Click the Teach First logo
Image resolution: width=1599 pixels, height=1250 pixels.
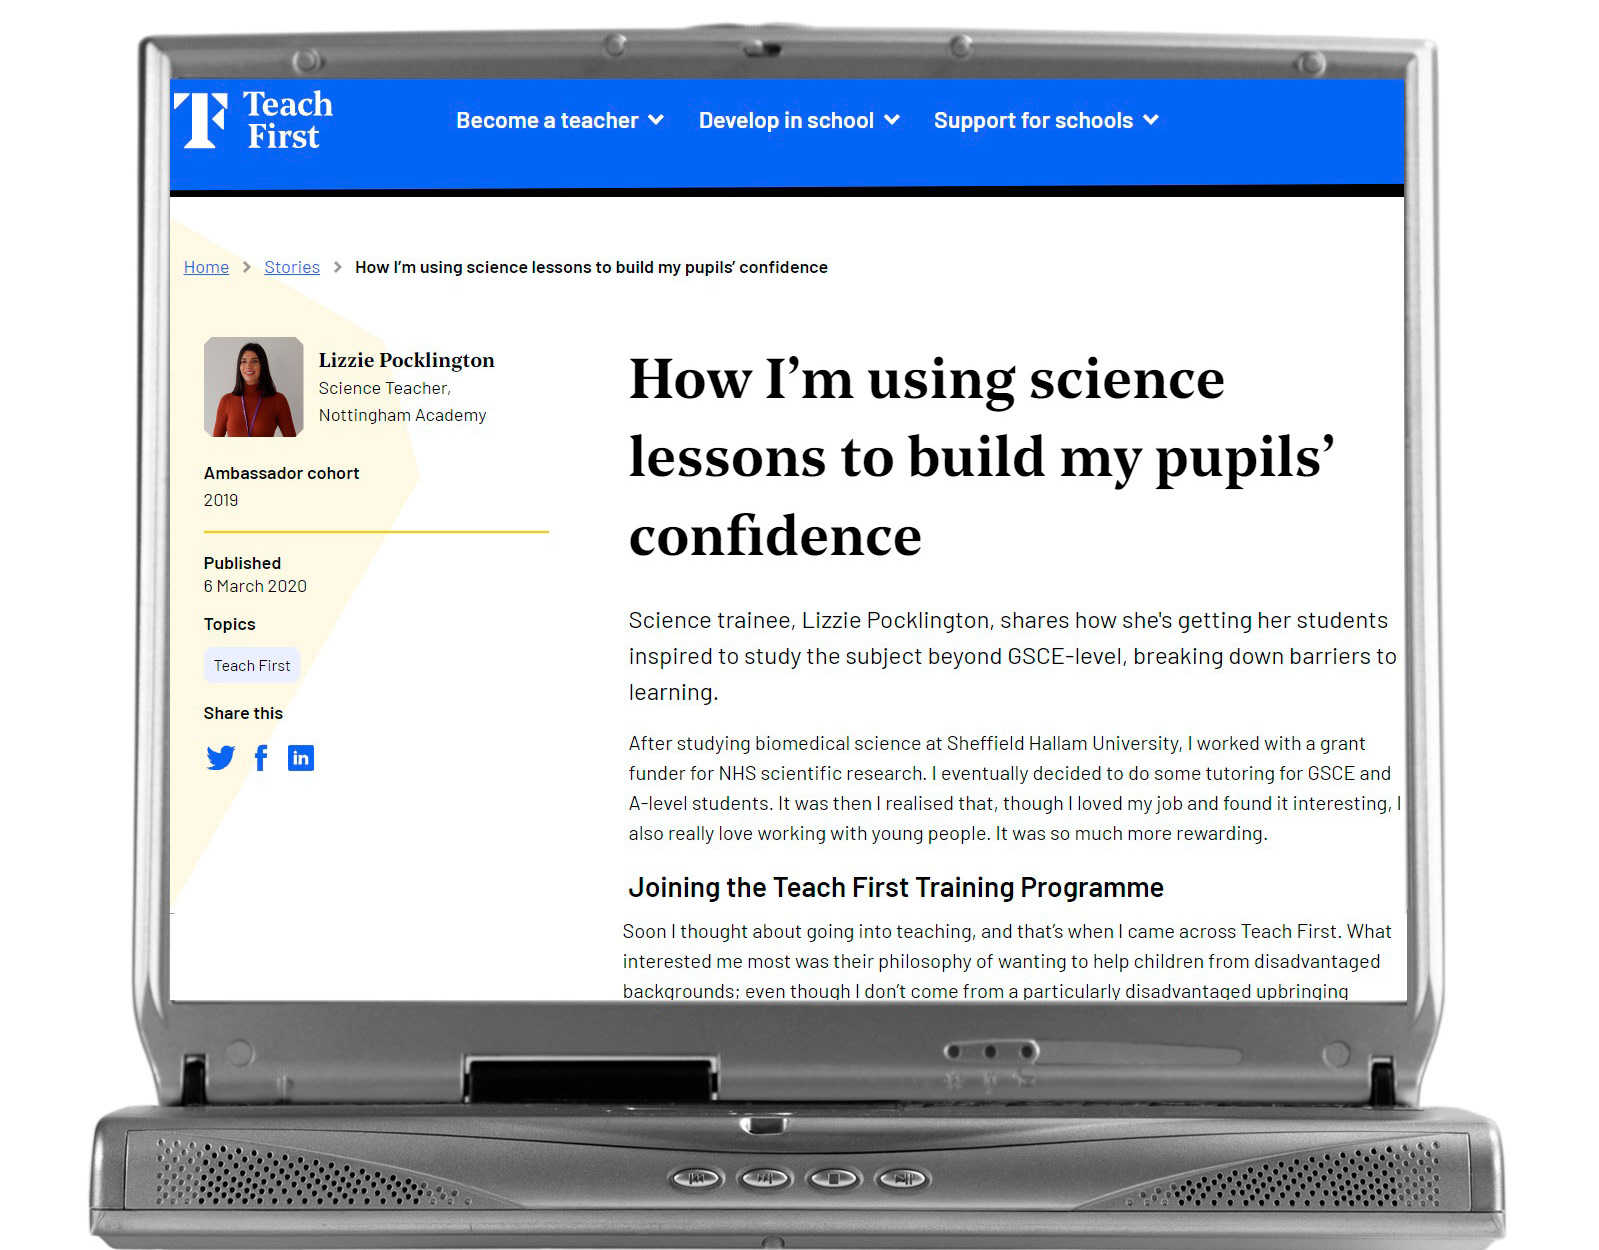[x=253, y=120]
